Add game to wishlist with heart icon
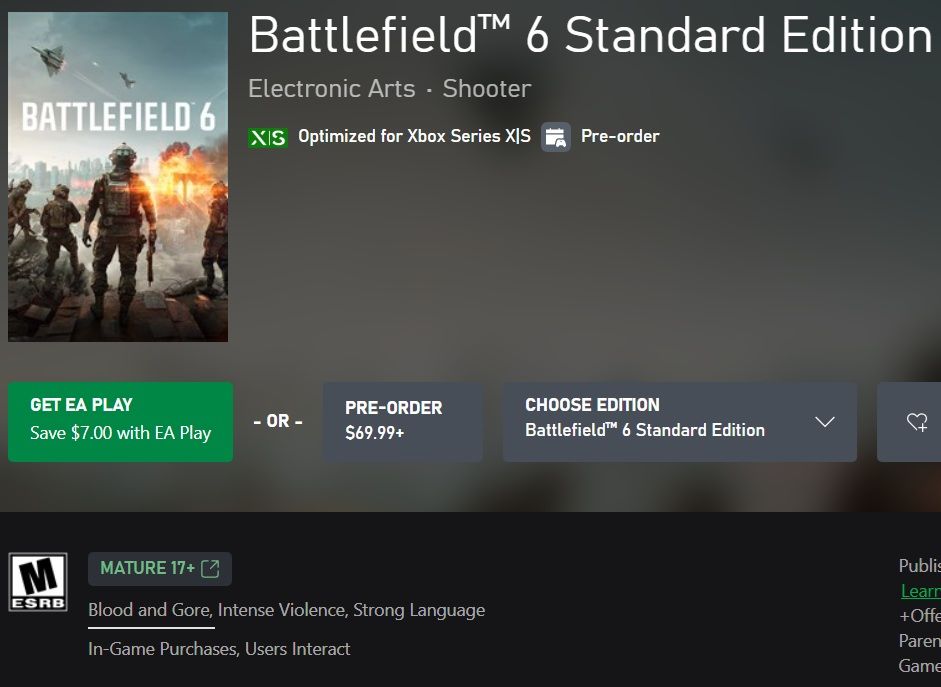 coord(916,422)
